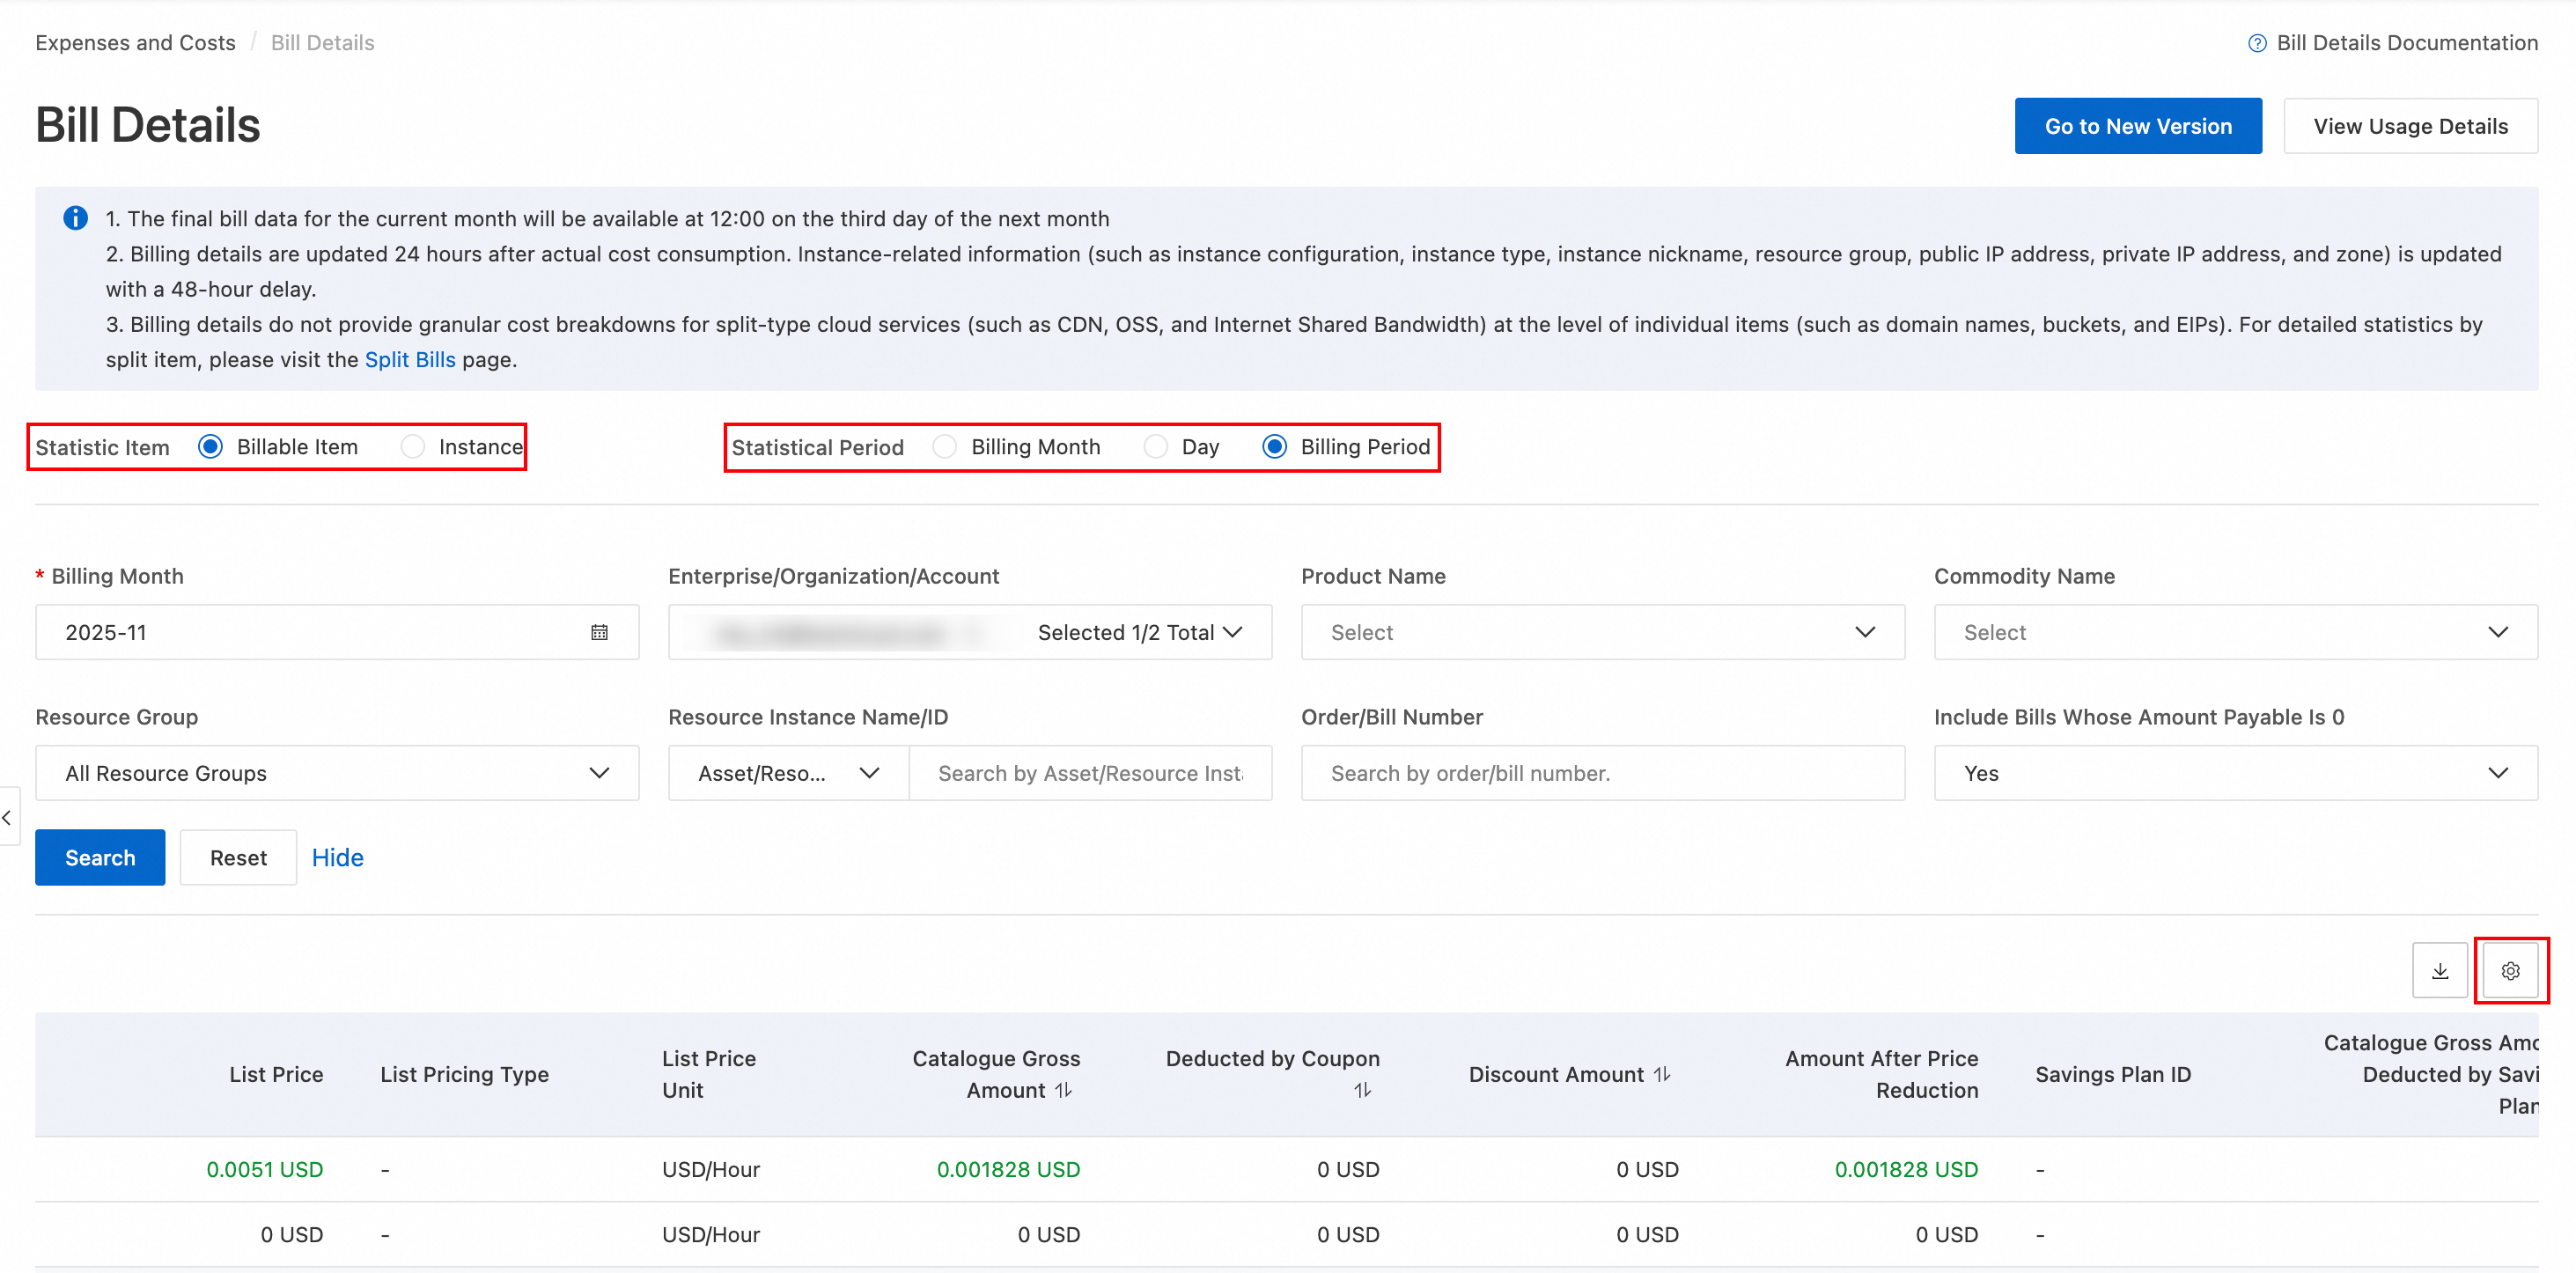Image resolution: width=2576 pixels, height=1273 pixels.
Task: Sort by Discount Amount column
Action: tap(1661, 1074)
